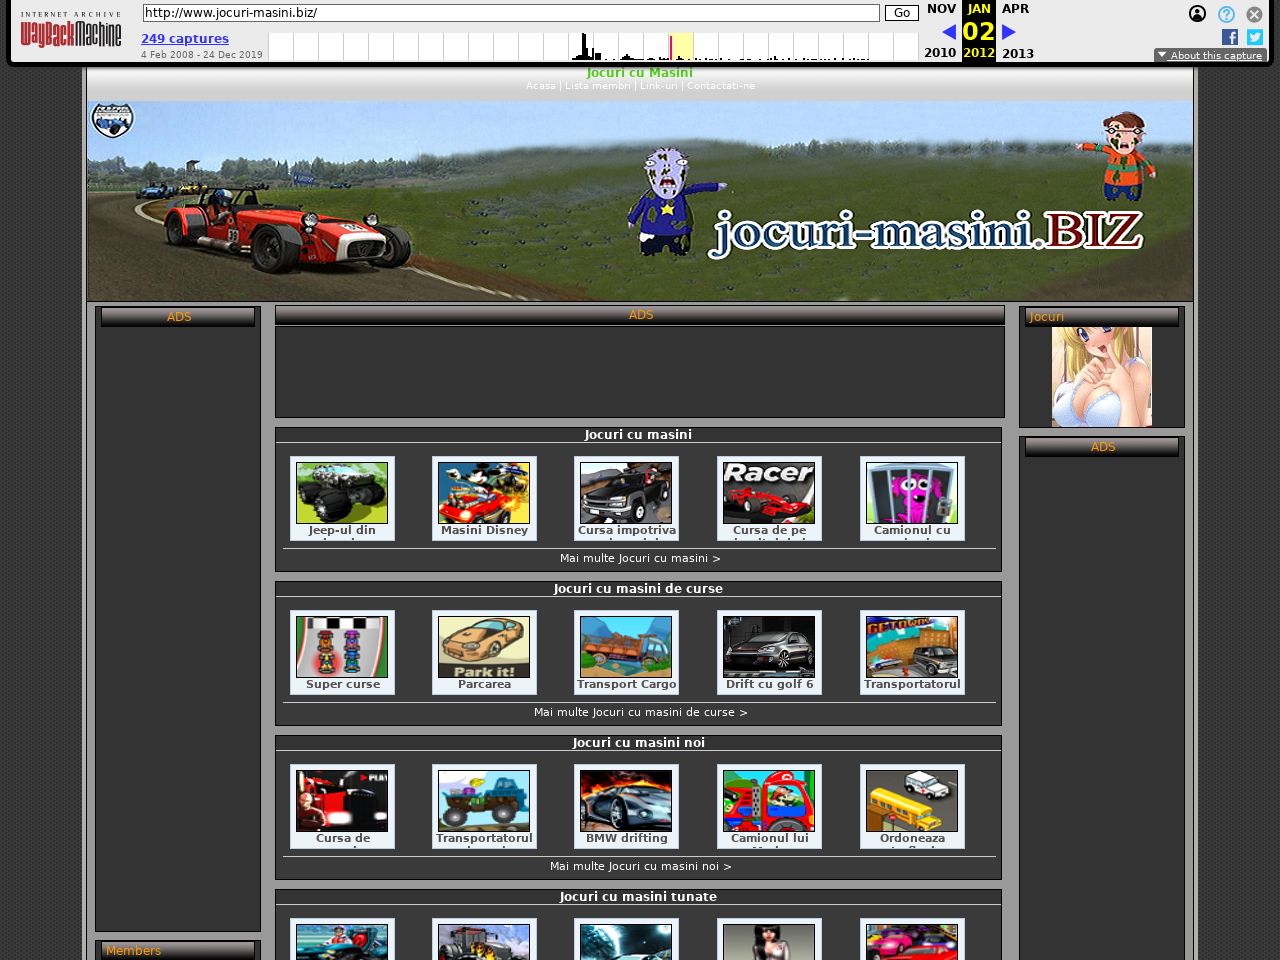Open the user account icon
Viewport: 1280px width, 960px height.
[x=1197, y=14]
